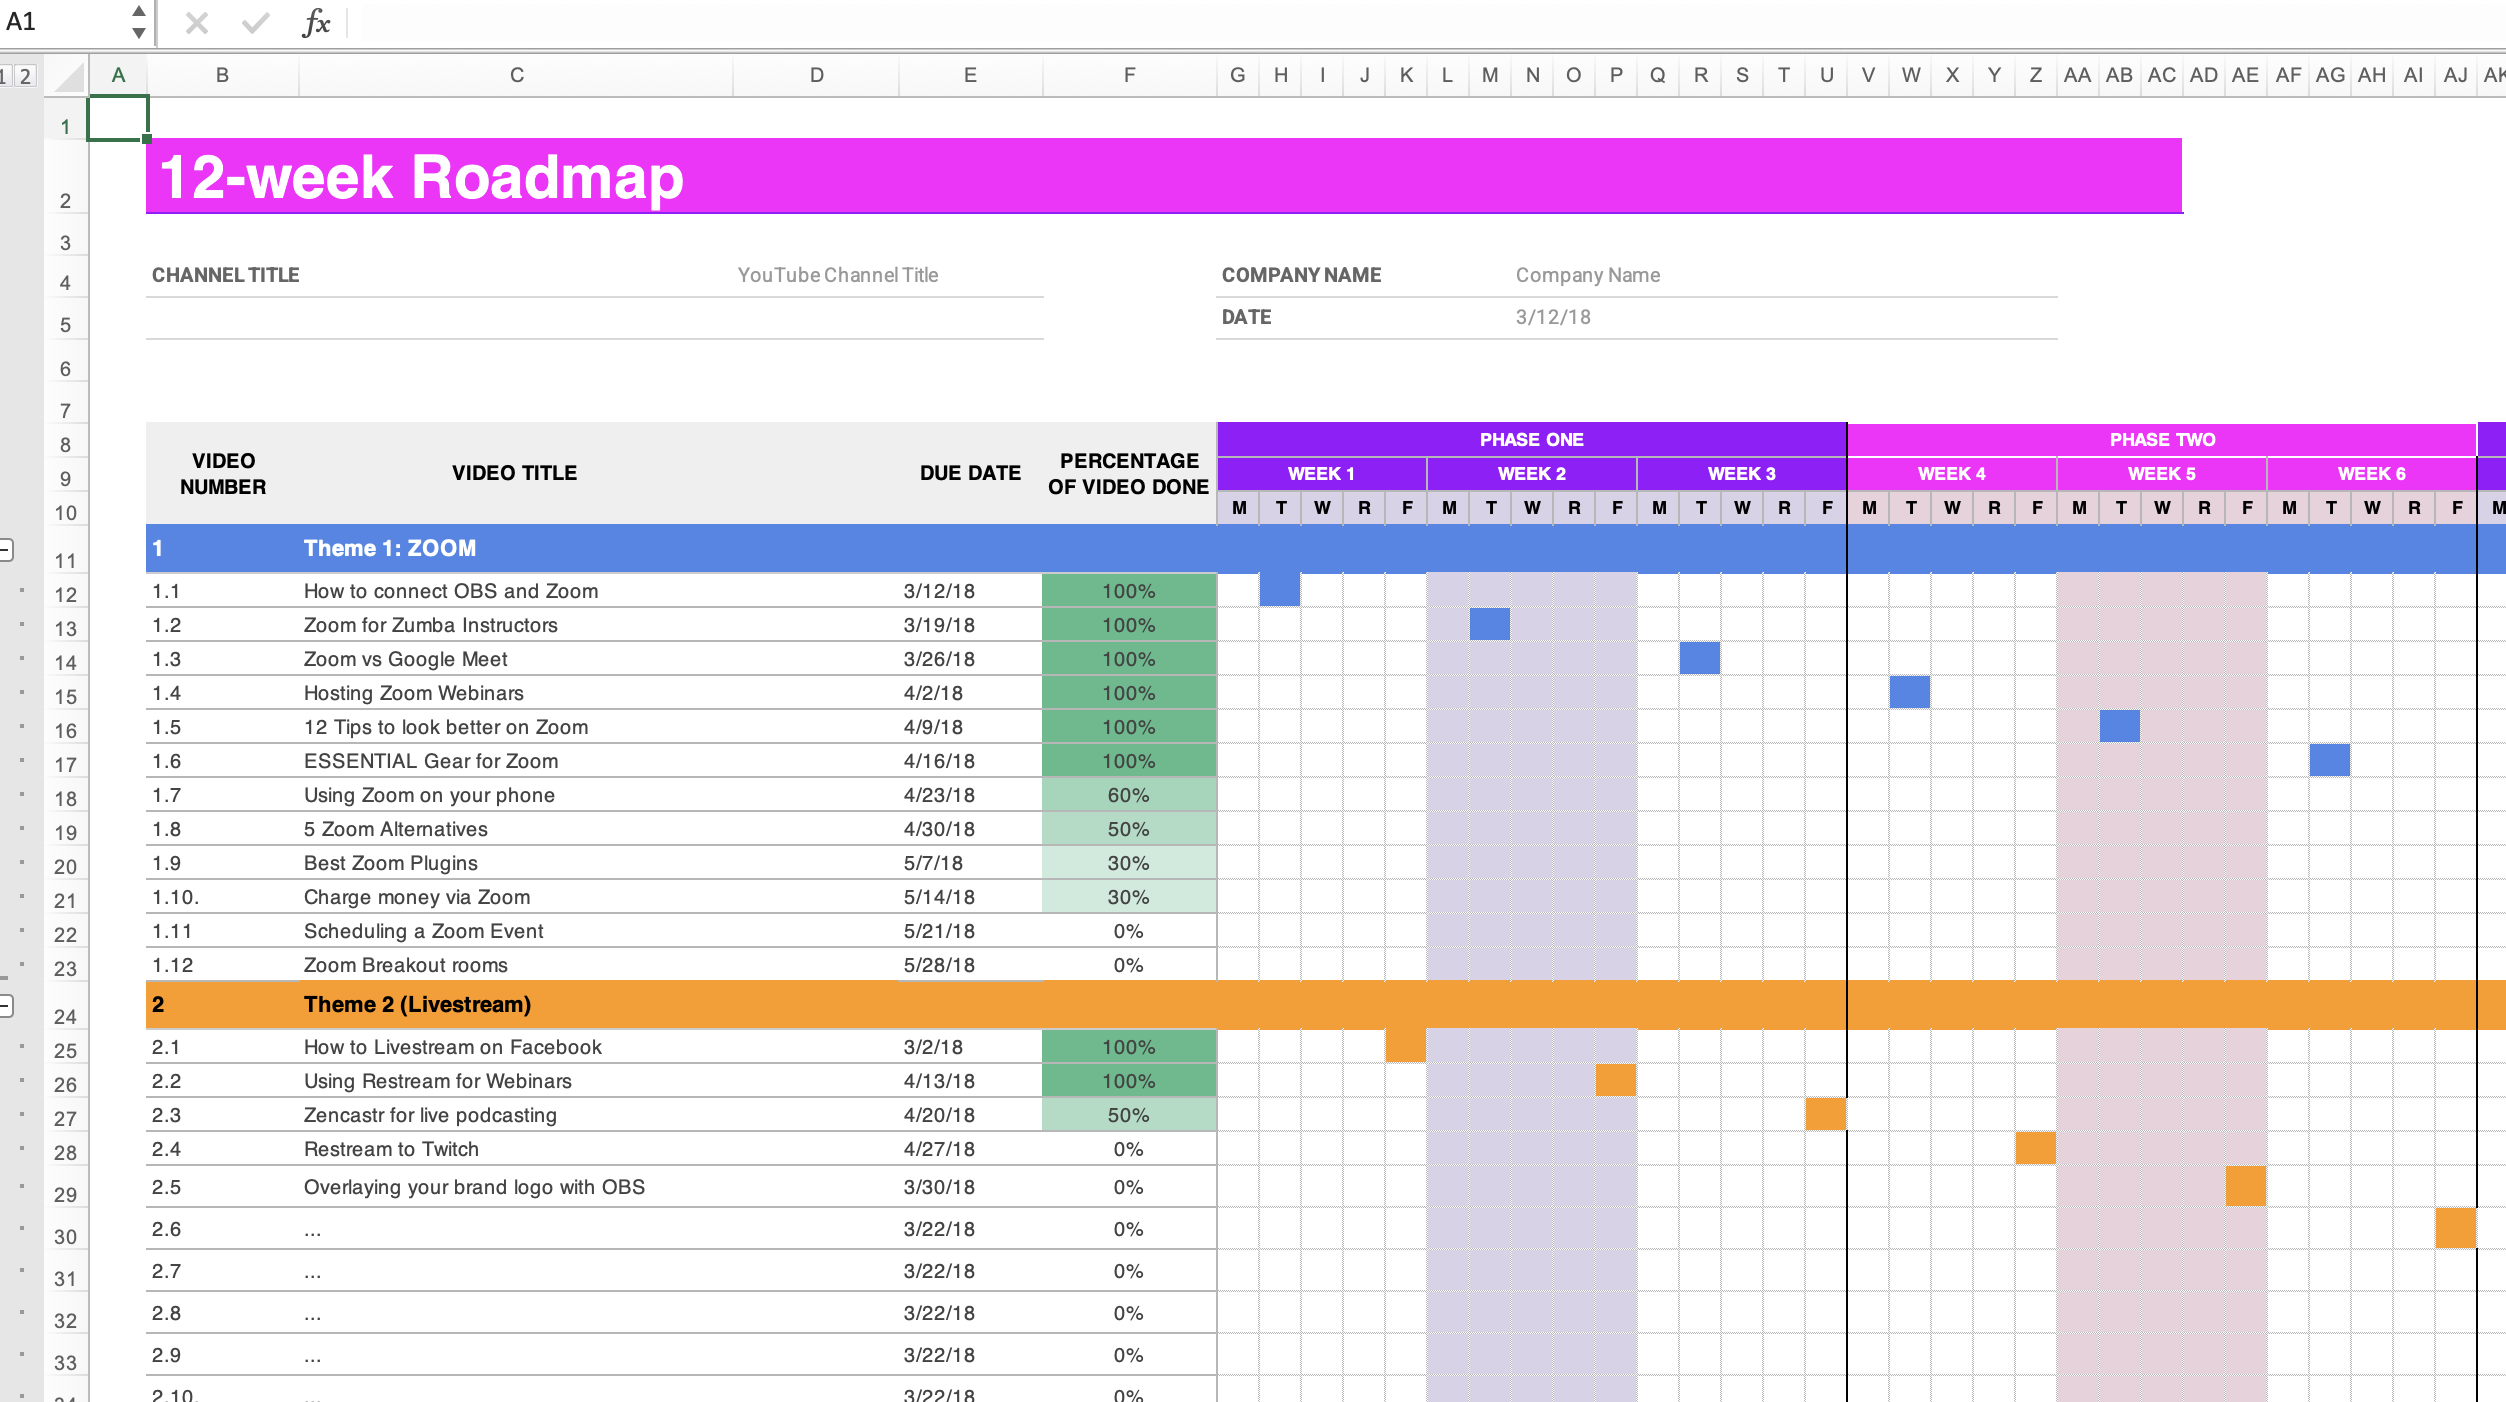Viewport: 2506px width, 1402px height.
Task: Select column F header
Action: click(1129, 75)
